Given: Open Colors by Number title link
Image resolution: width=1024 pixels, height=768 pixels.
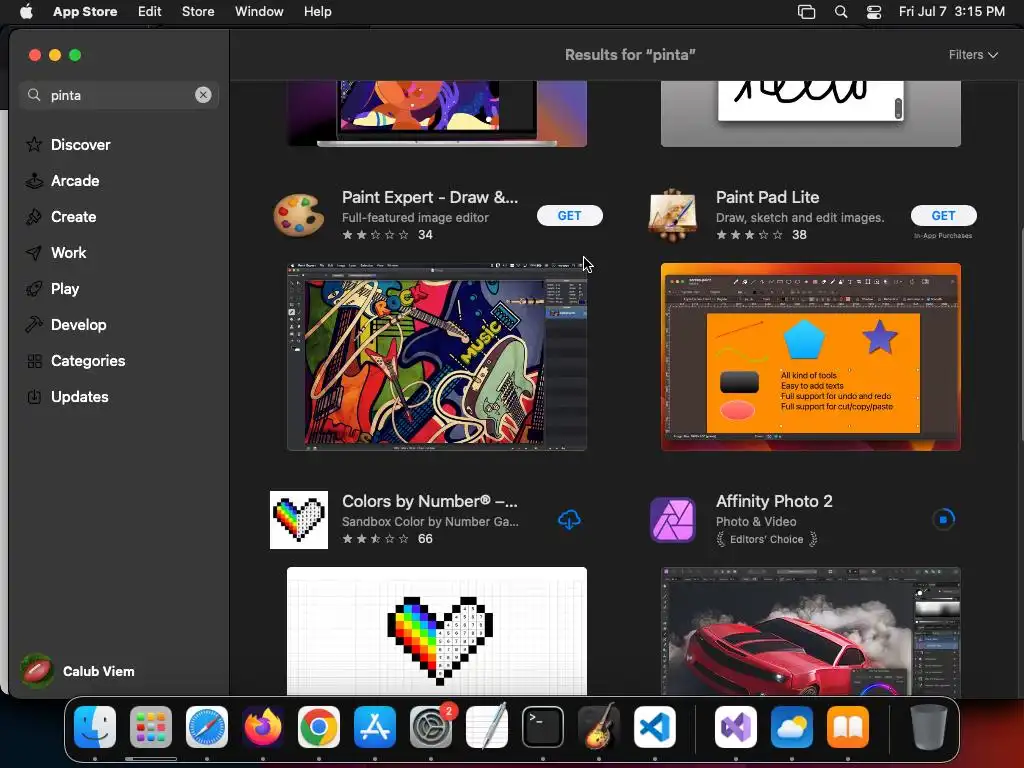Looking at the screenshot, I should [430, 501].
